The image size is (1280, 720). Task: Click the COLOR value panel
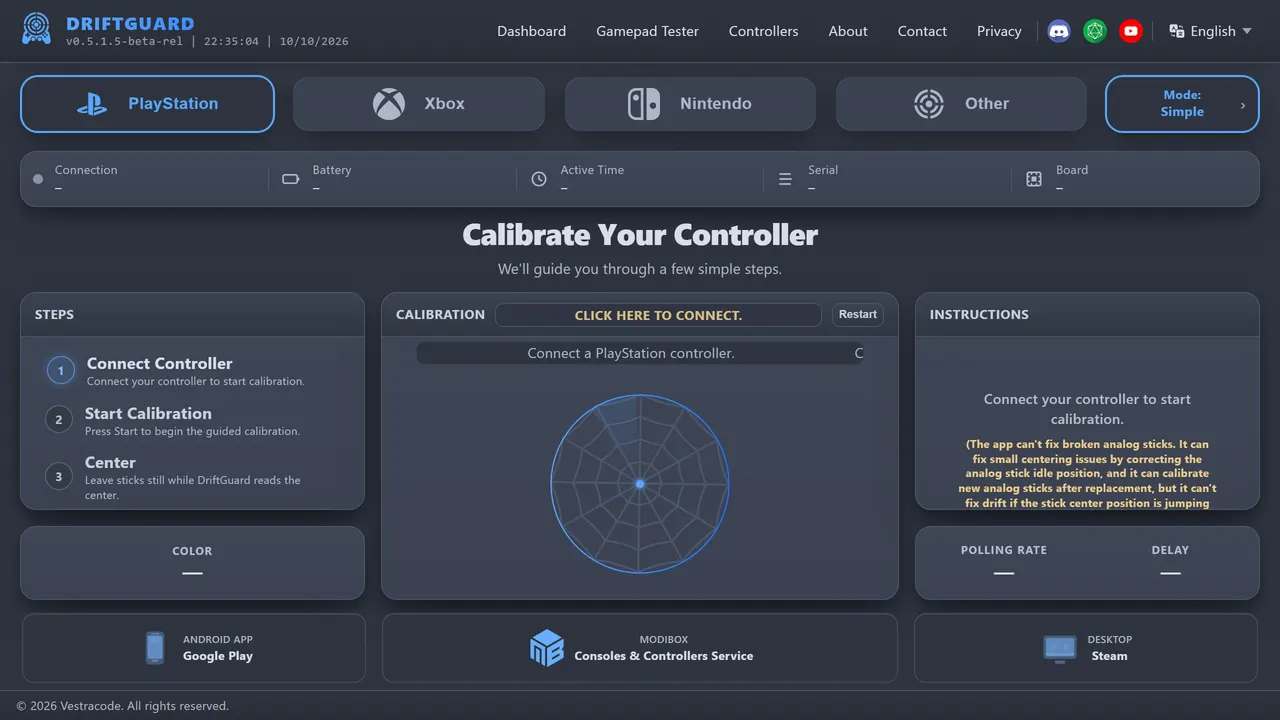click(192, 563)
